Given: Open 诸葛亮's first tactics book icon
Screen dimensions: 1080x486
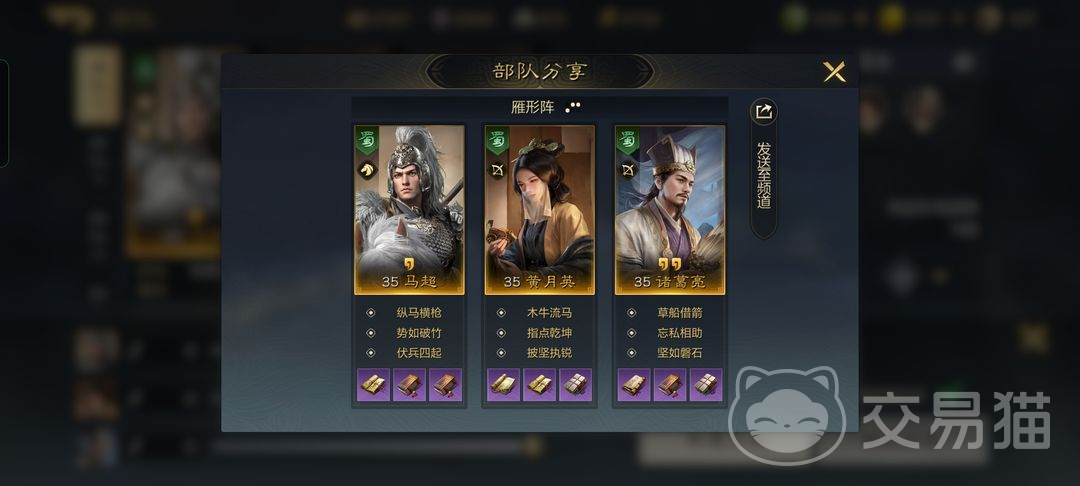Looking at the screenshot, I should (634, 385).
